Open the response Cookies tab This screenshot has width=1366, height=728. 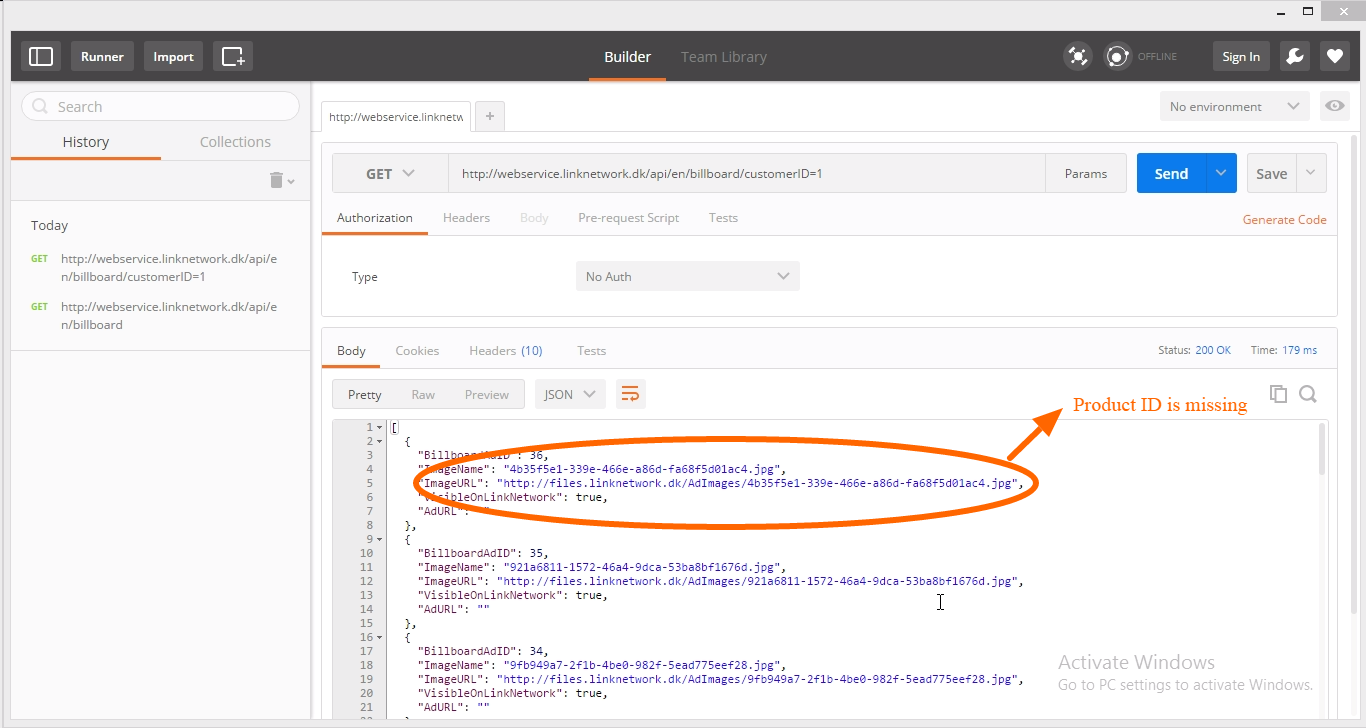[417, 350]
